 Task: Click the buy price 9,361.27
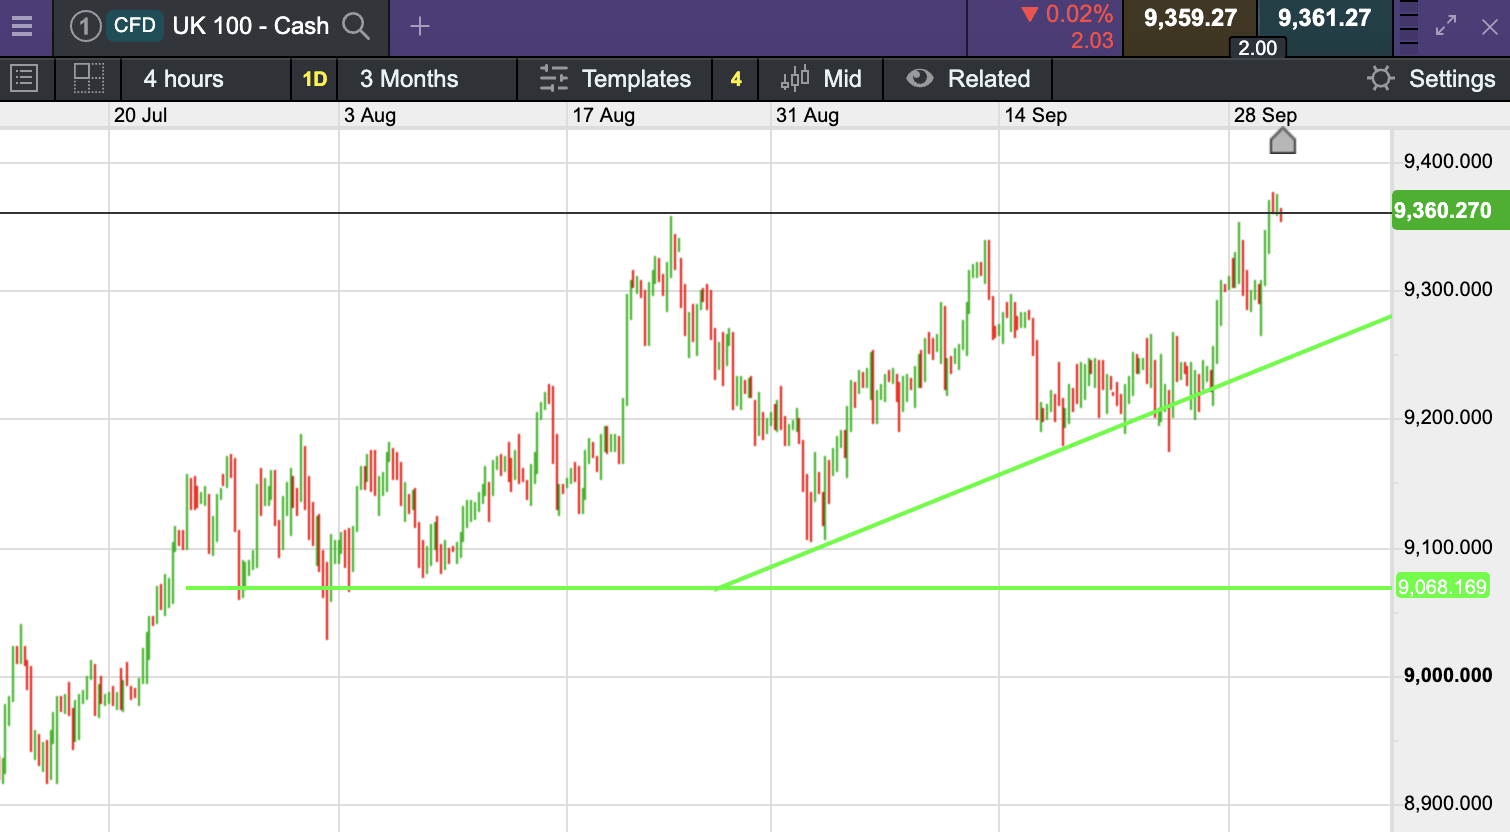pos(1324,18)
